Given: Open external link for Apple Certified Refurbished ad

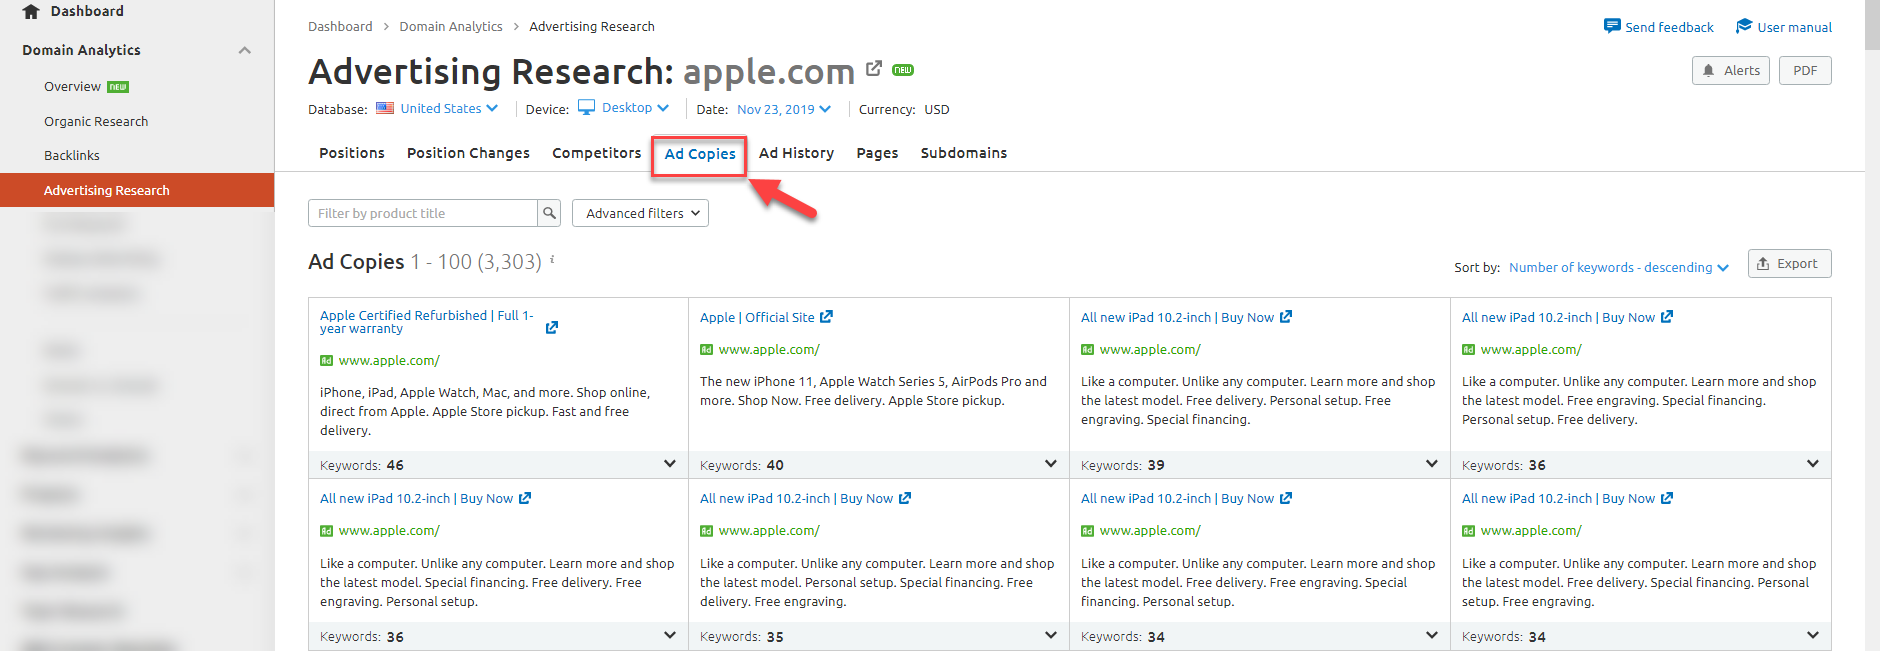Looking at the screenshot, I should 551,327.
